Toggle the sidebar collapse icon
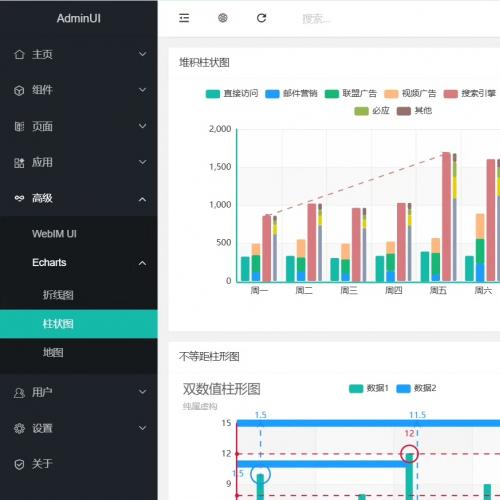500x500 pixels. coord(184,18)
